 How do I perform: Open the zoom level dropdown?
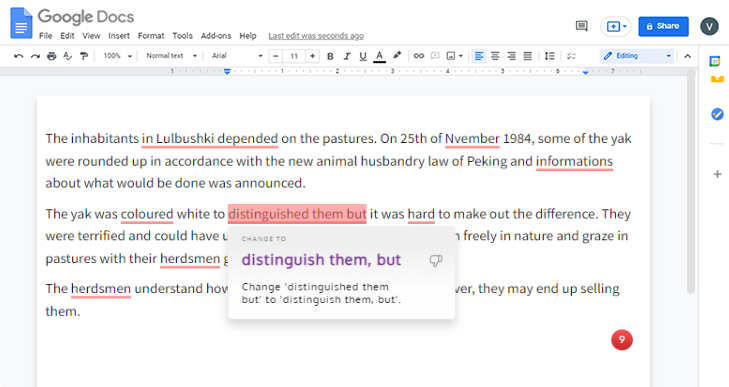pyautogui.click(x=118, y=56)
